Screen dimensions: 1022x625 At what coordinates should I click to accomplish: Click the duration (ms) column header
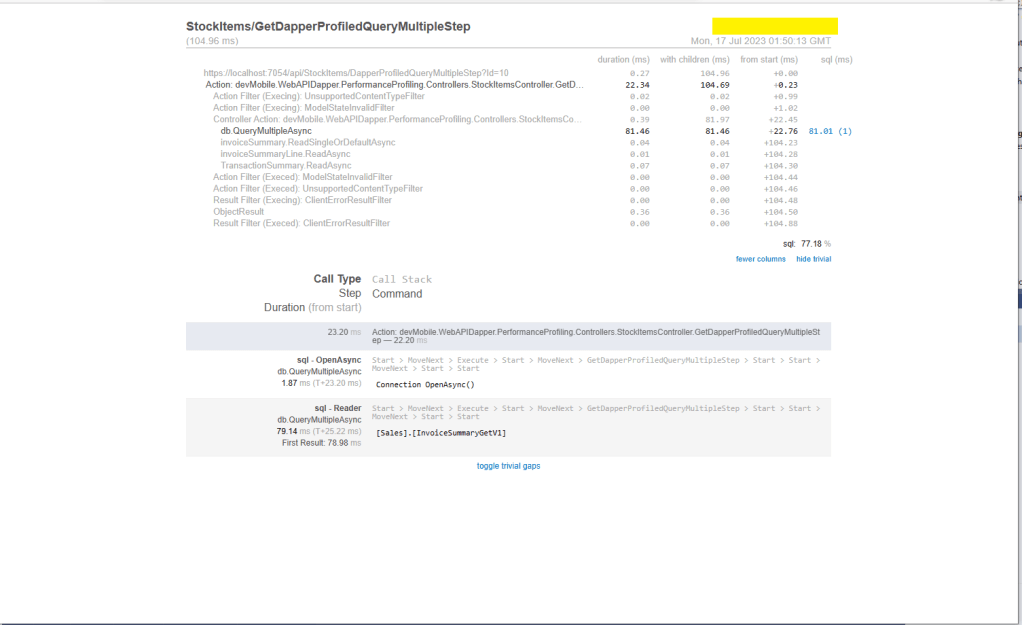tap(623, 60)
